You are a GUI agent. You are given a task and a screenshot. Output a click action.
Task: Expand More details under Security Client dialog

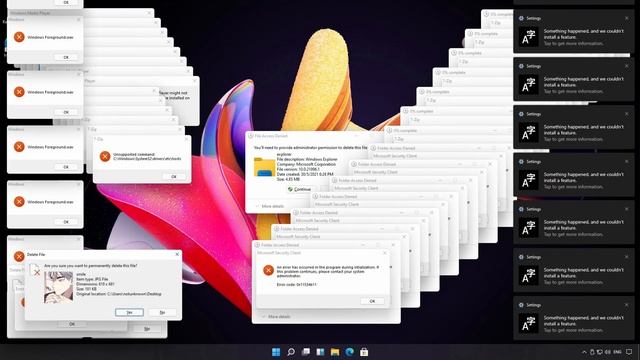click(276, 317)
